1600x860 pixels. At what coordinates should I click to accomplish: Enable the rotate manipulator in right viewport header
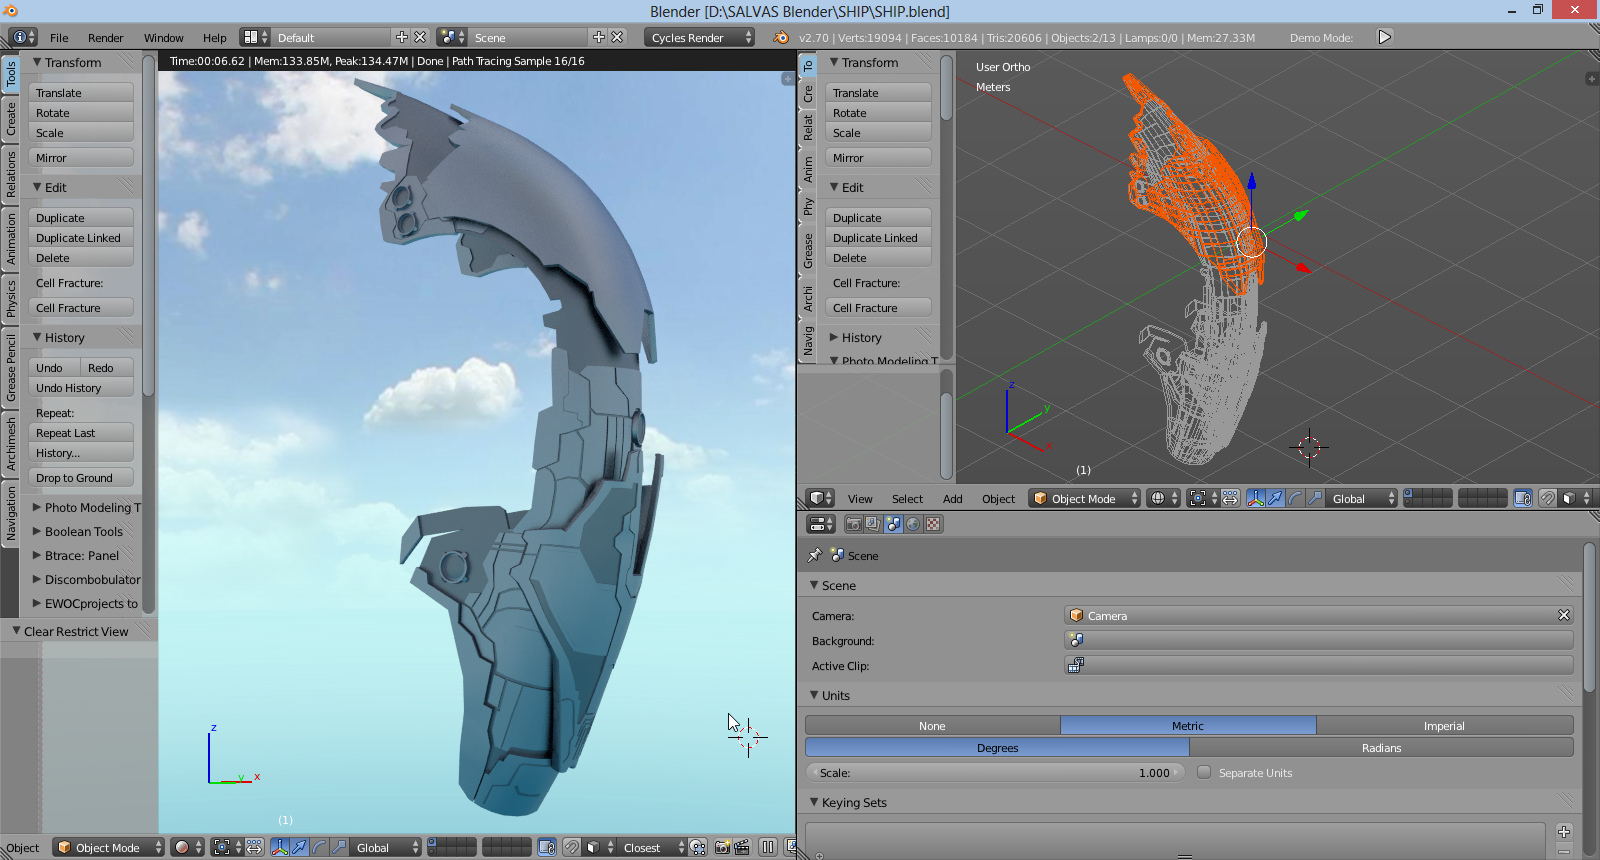[x=1295, y=498]
